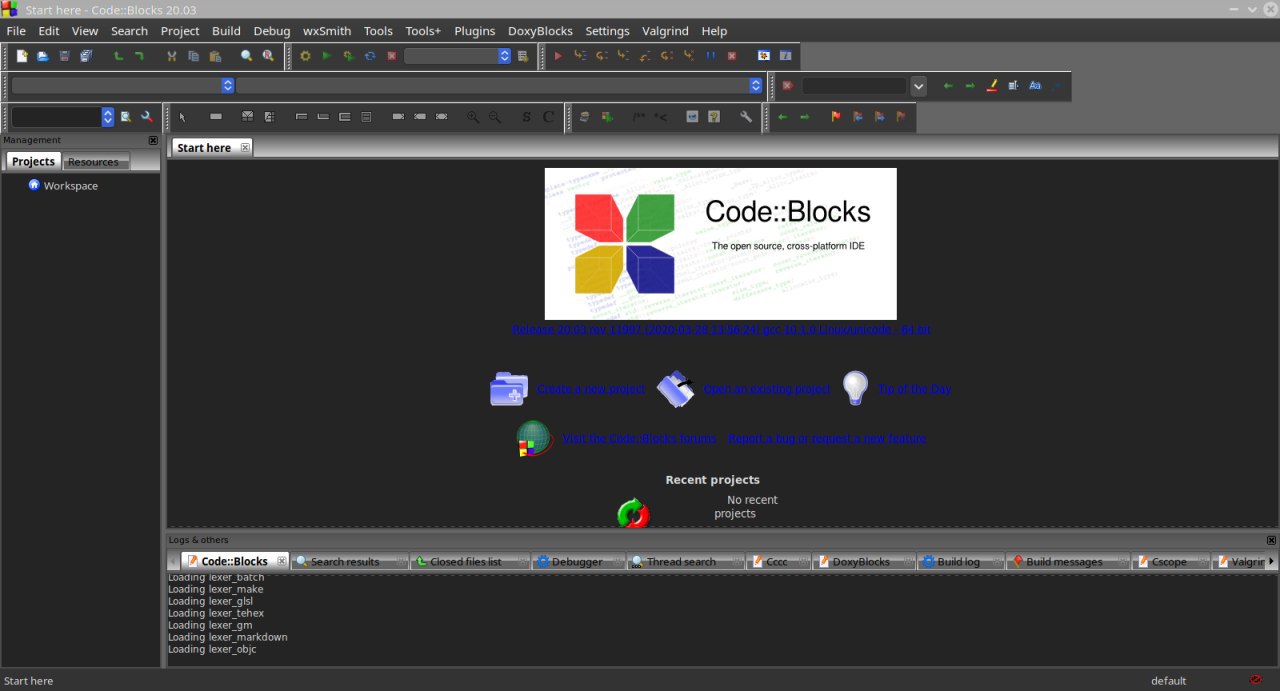Open the Debugging windows icon
The height and width of the screenshot is (691, 1280).
[763, 56]
